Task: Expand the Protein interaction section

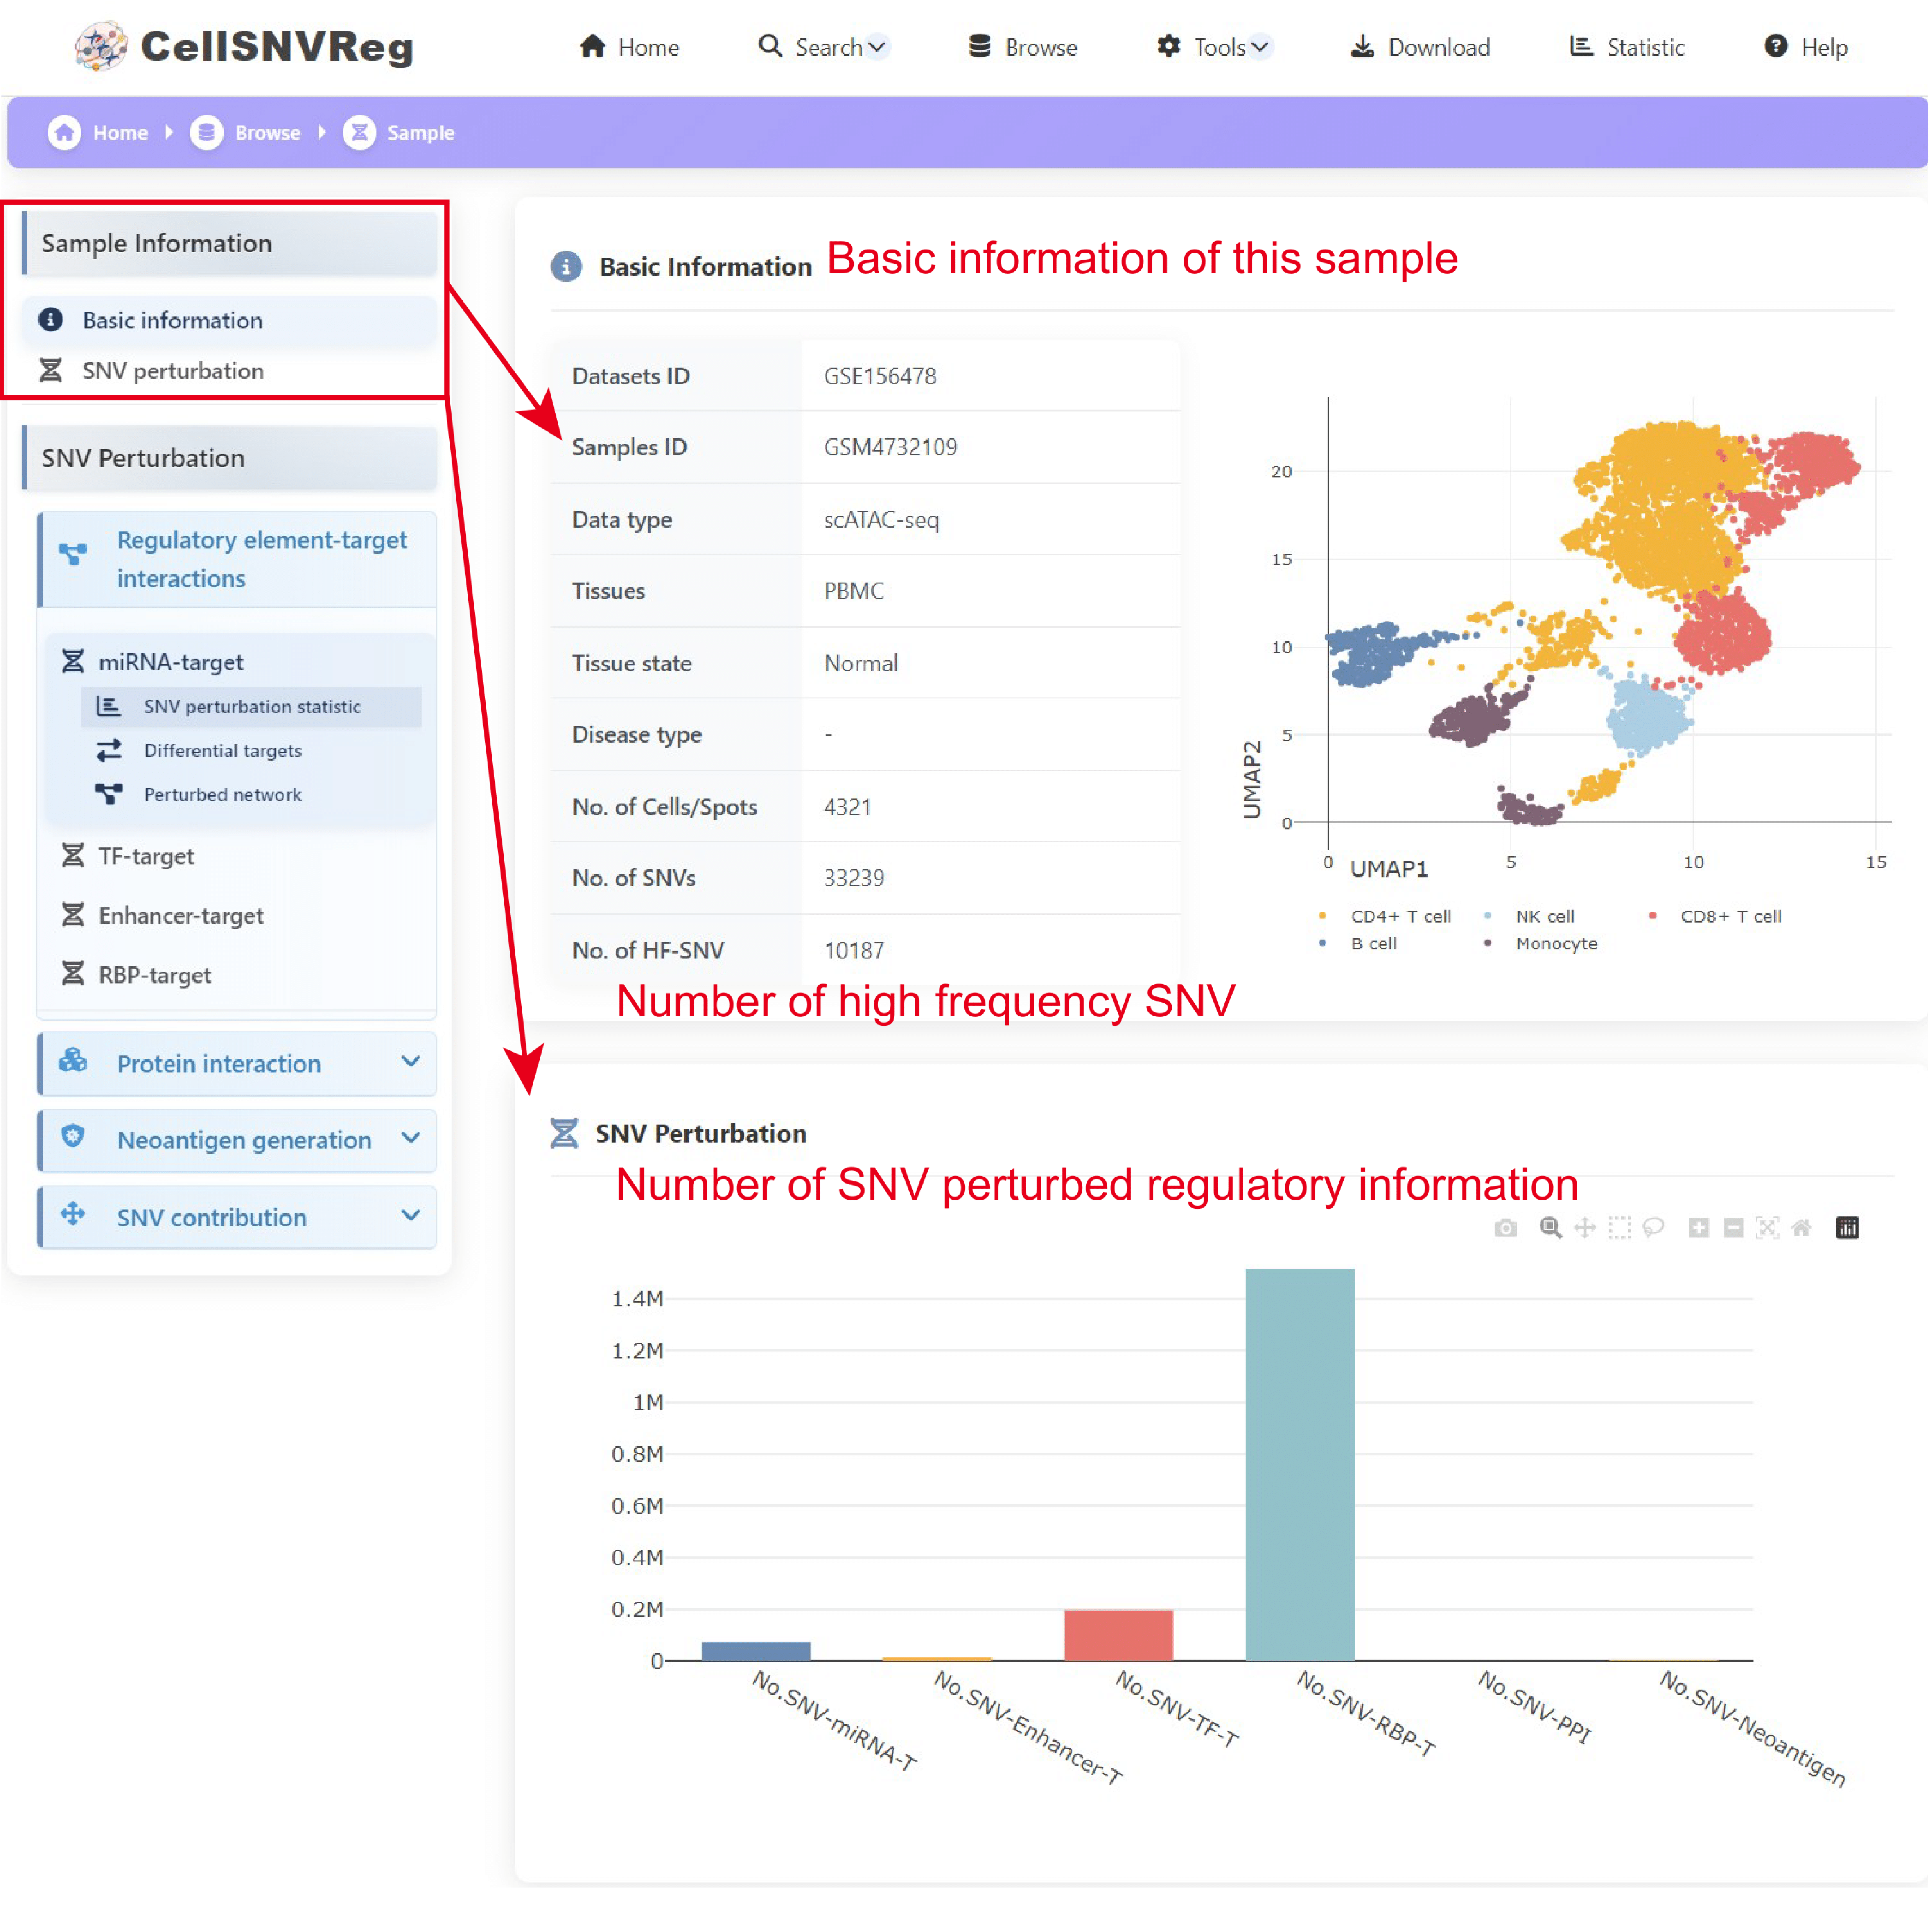Action: (x=237, y=1063)
